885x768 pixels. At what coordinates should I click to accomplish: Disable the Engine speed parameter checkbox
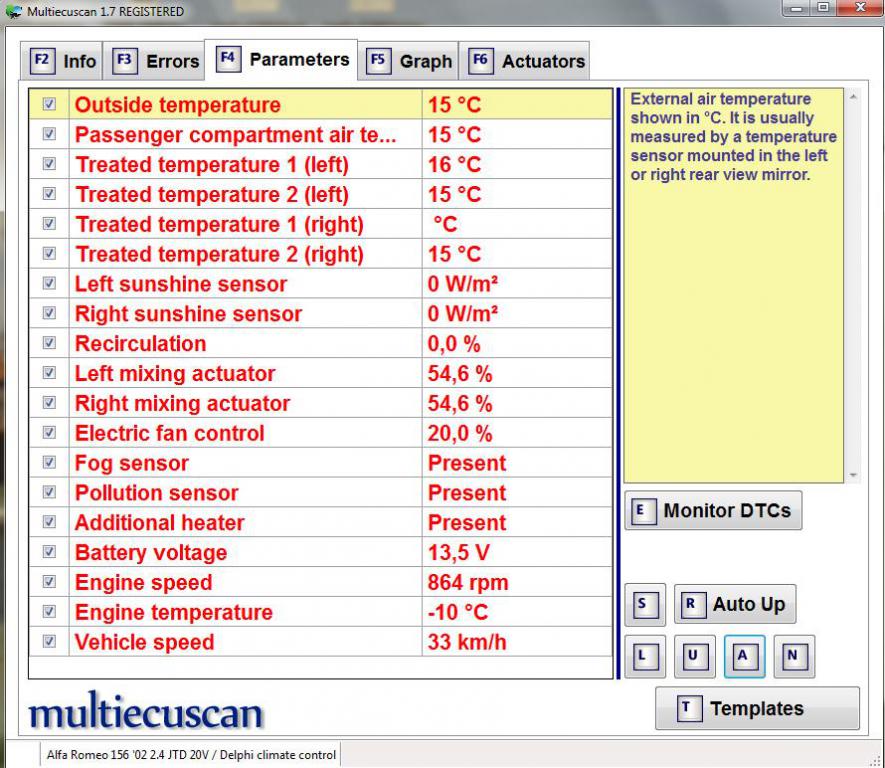(49, 582)
